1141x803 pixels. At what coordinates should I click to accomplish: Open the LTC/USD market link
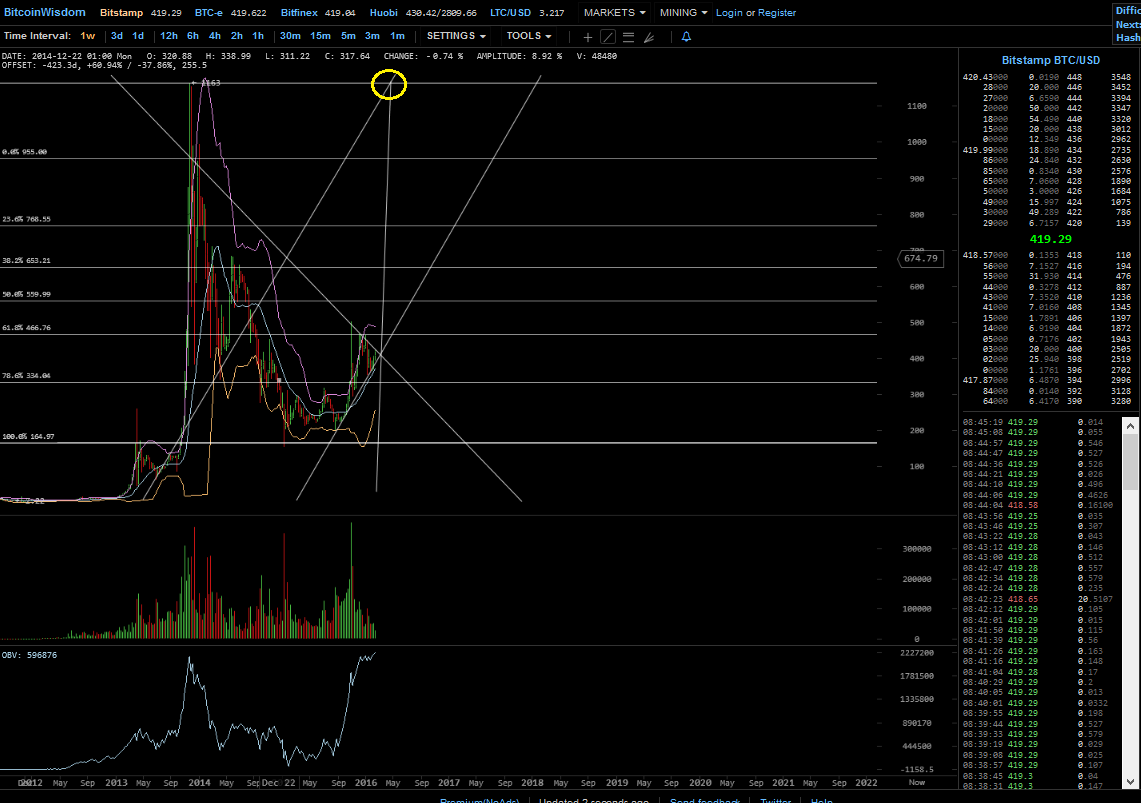pyautogui.click(x=527, y=12)
